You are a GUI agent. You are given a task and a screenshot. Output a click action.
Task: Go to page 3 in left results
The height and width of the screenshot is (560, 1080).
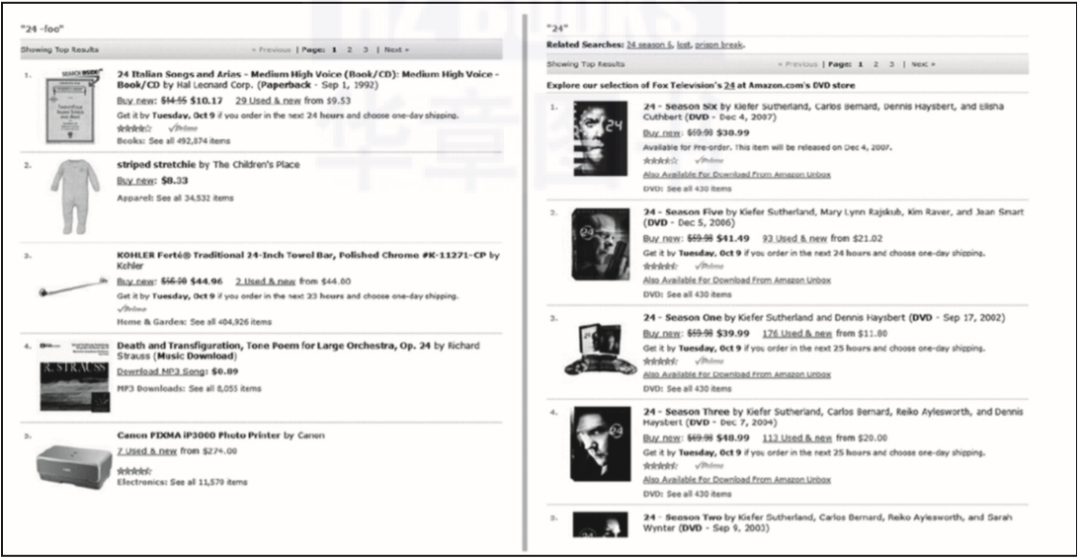tap(366, 50)
